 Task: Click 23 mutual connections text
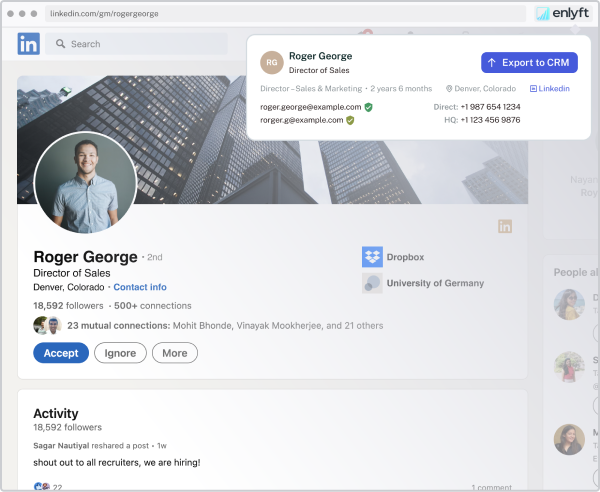coord(119,326)
